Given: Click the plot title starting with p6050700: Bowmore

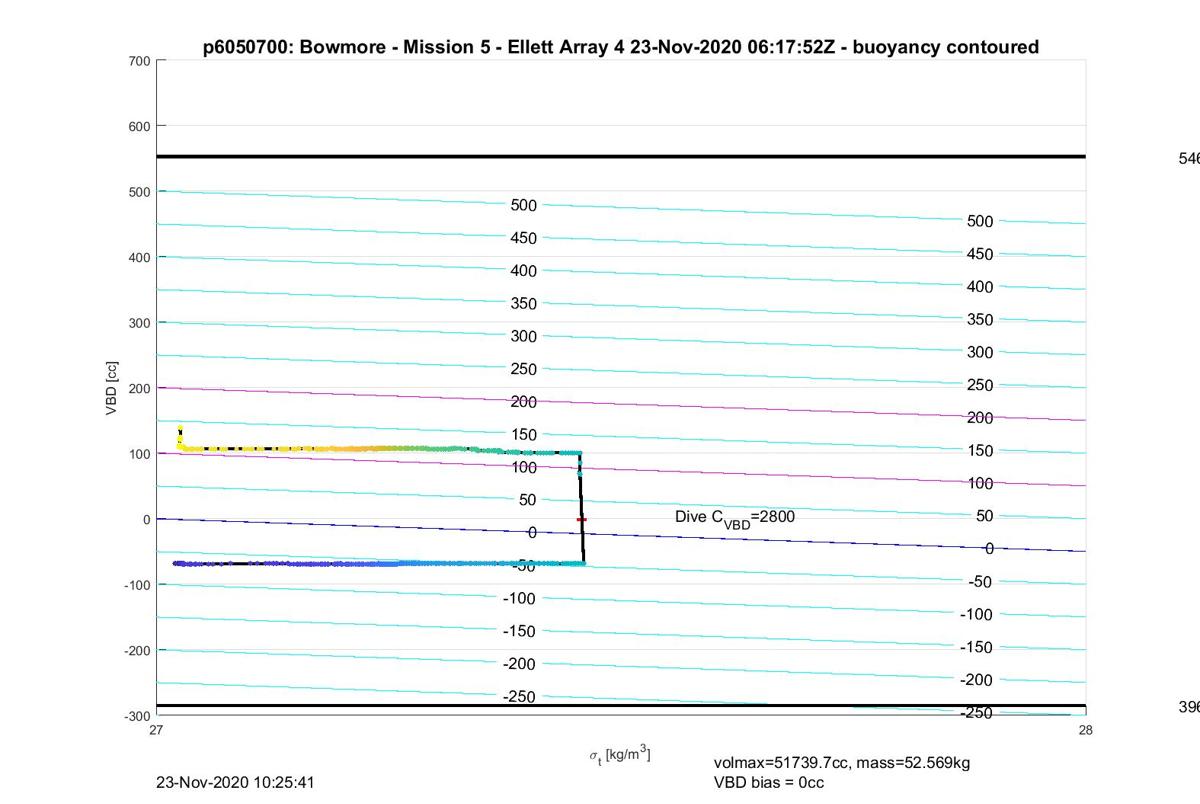Looking at the screenshot, I should click(x=620, y=47).
